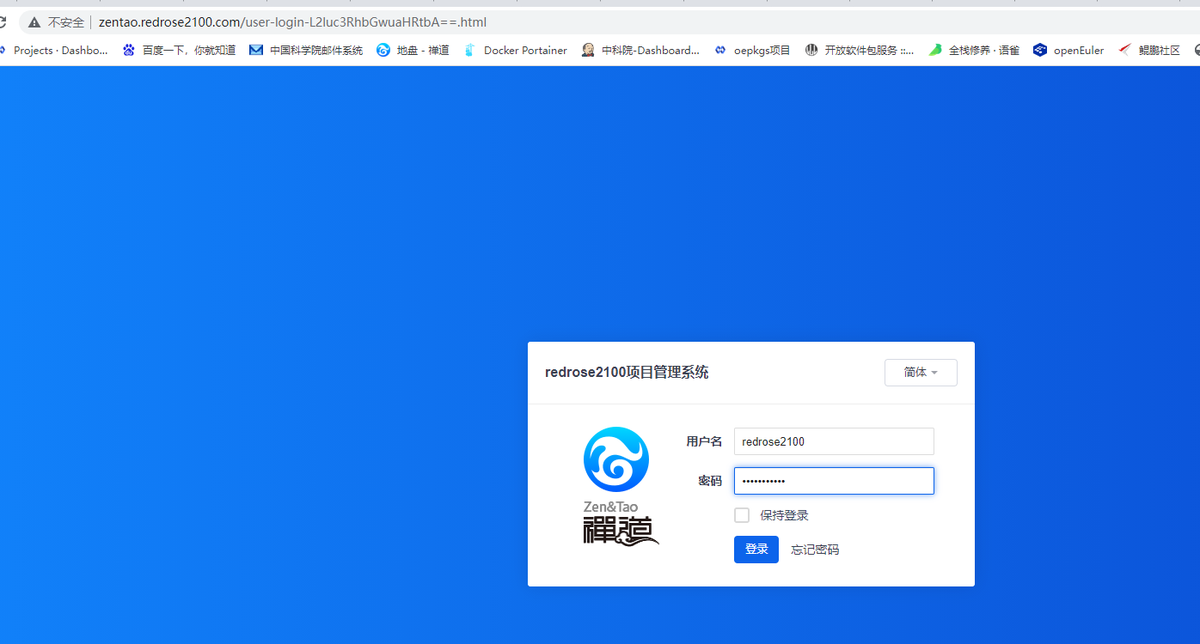The width and height of the screenshot is (1200, 644).
Task: Click the 鲲鹏社区 favicon
Action: tap(1125, 50)
